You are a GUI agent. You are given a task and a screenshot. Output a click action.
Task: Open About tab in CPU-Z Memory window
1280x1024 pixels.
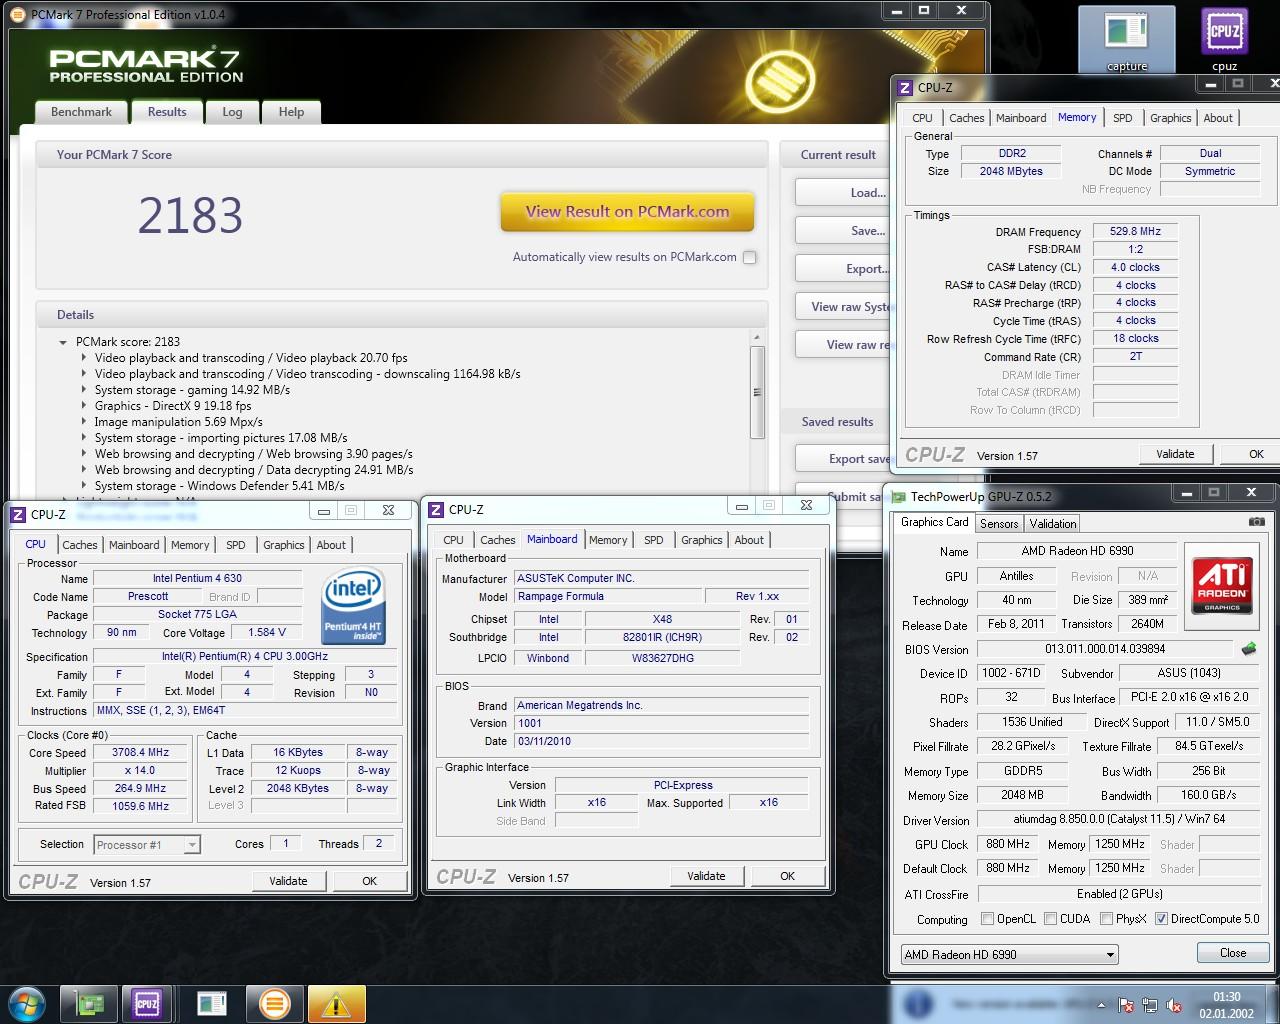pos(1217,118)
